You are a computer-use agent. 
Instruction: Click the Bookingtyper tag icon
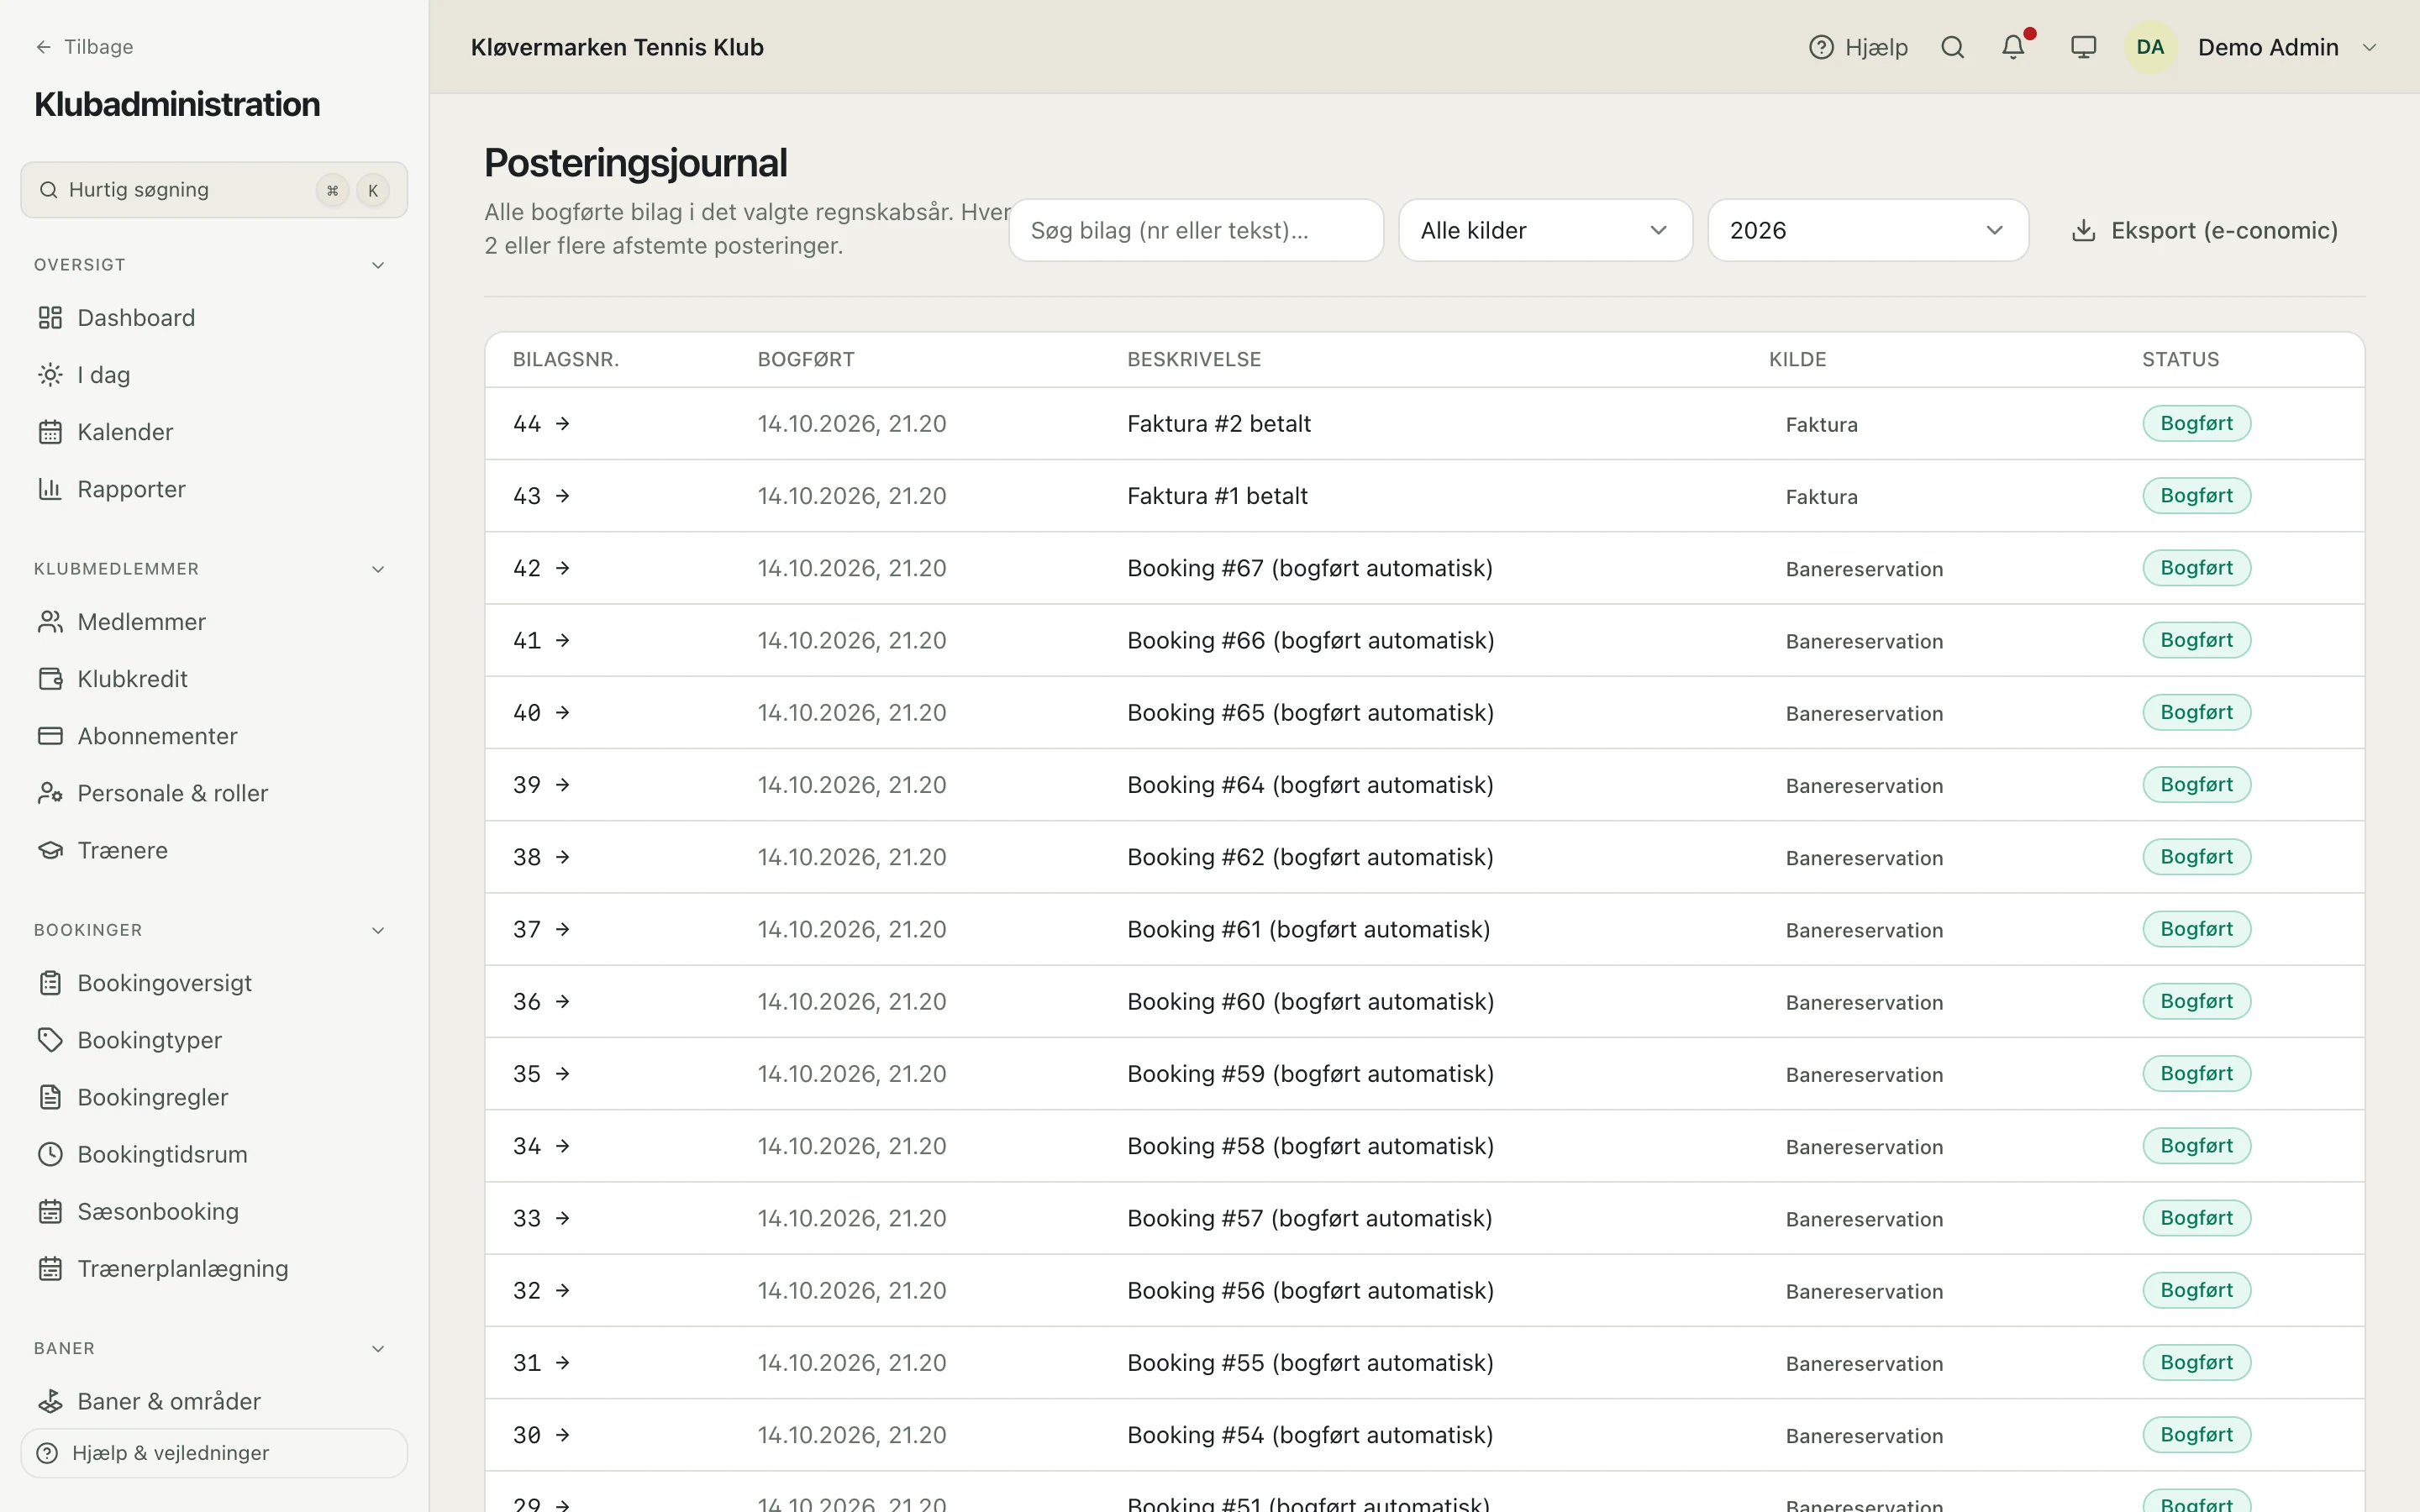coord(50,1040)
